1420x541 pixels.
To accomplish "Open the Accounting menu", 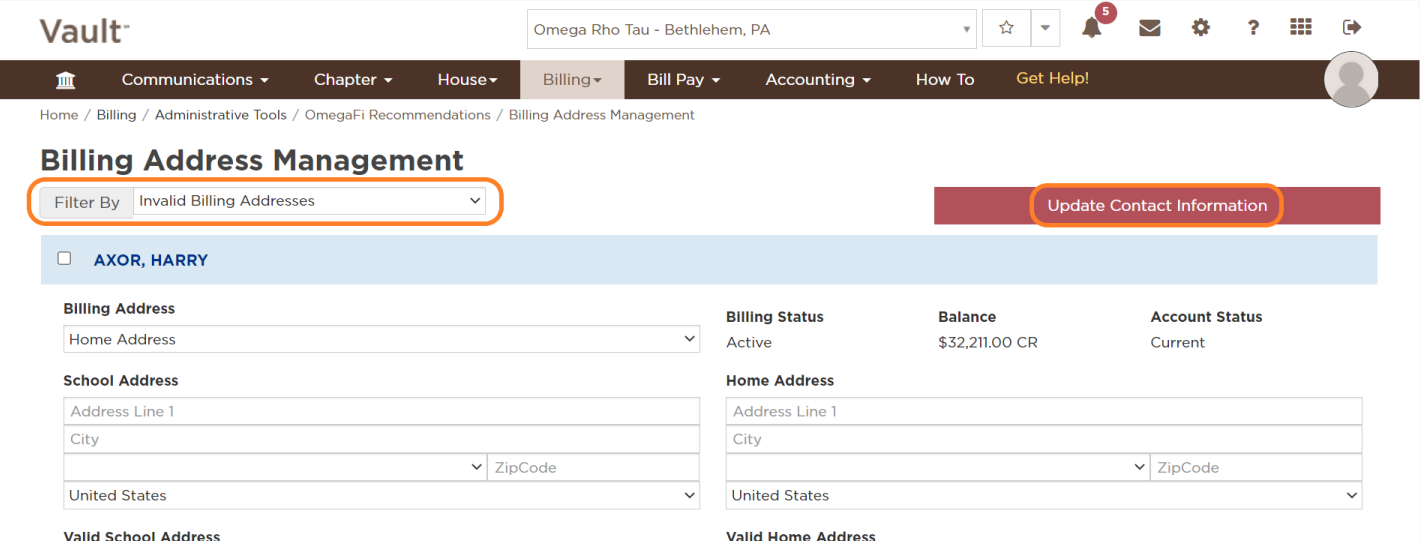I will [818, 80].
